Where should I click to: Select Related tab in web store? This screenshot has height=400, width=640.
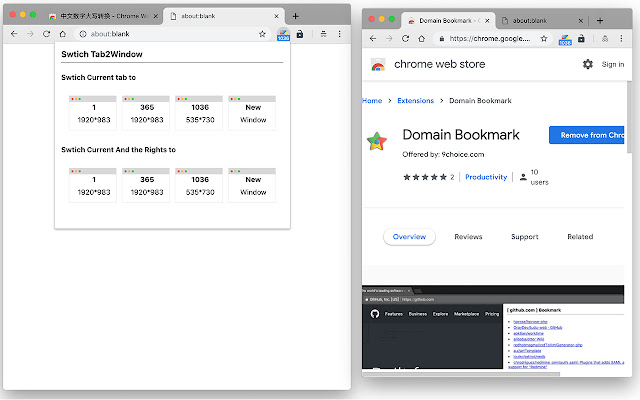580,237
